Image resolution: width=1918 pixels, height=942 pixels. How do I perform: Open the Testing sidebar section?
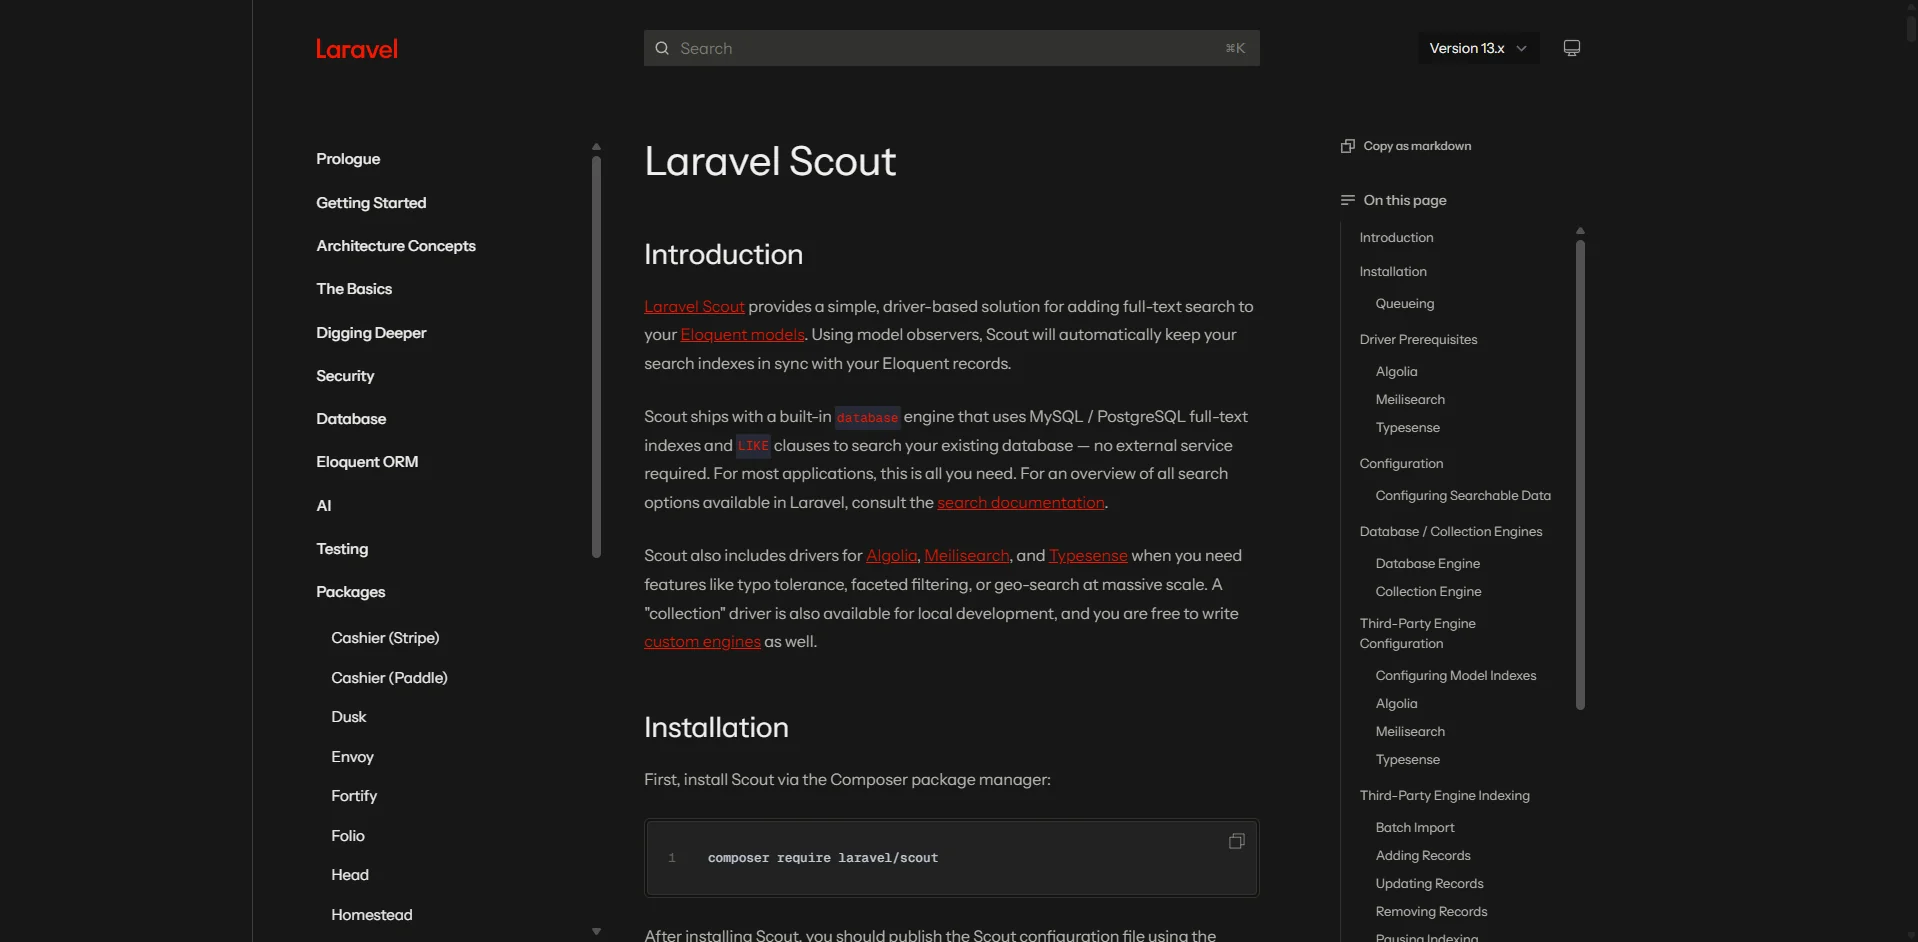point(342,549)
